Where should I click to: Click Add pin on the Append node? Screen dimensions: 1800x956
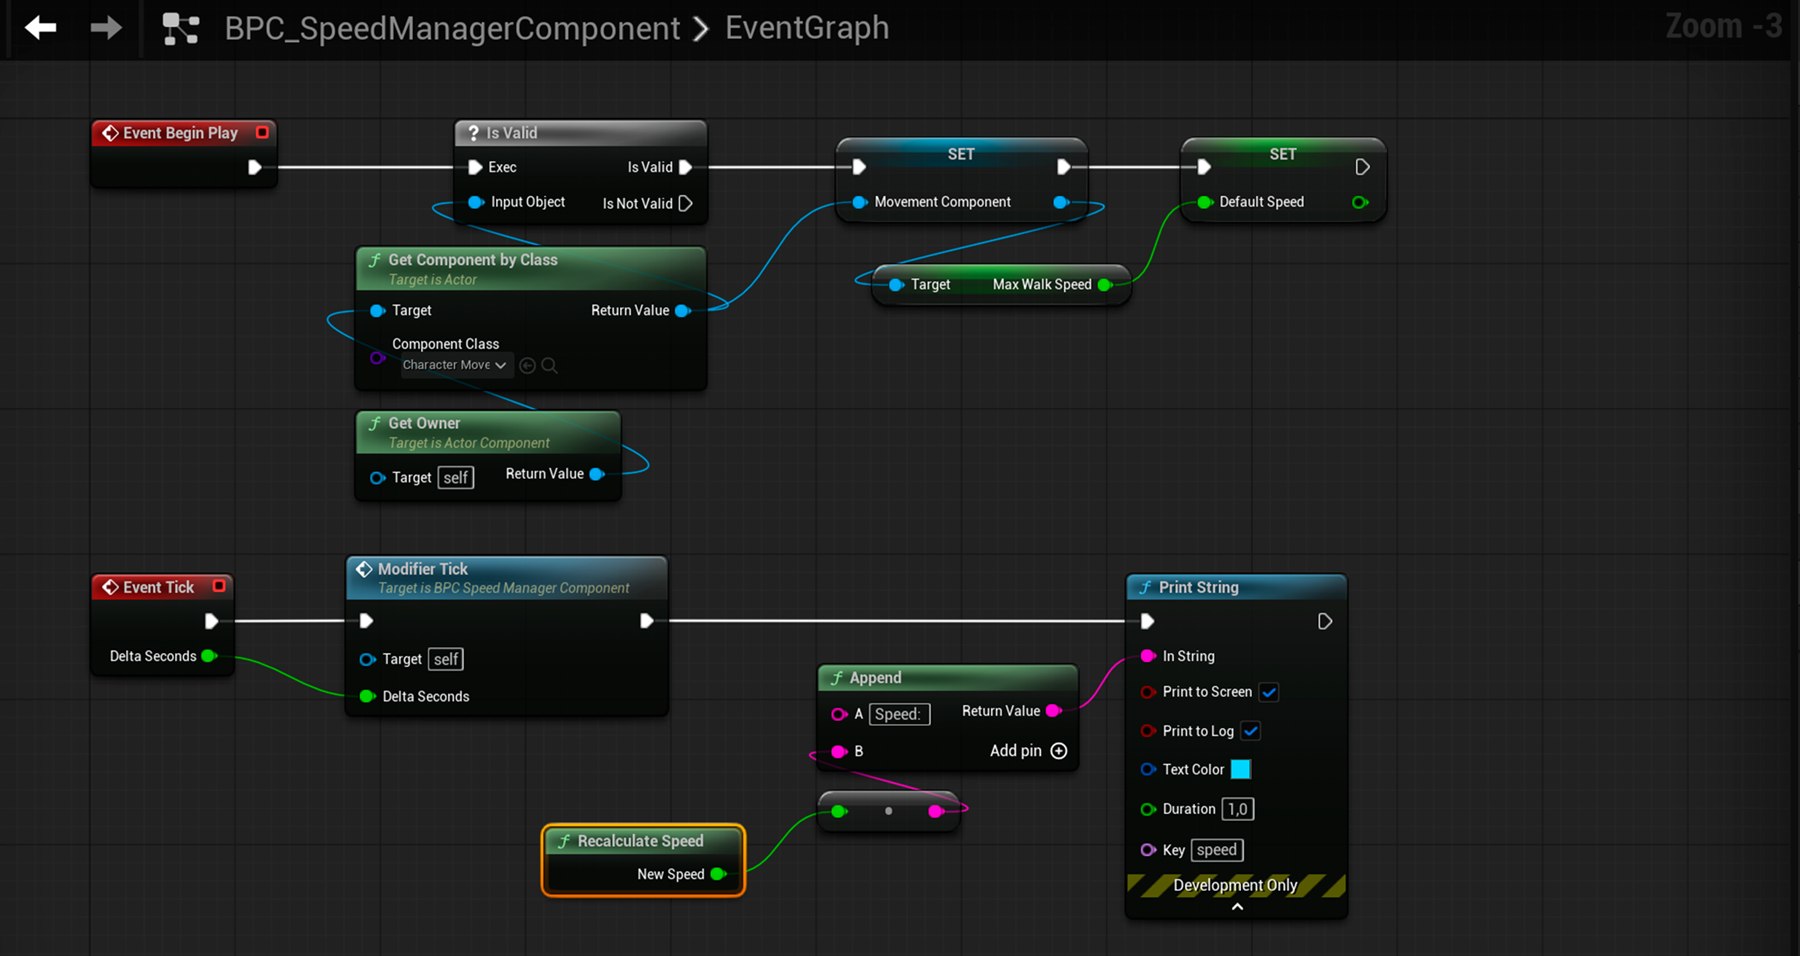tap(1028, 751)
